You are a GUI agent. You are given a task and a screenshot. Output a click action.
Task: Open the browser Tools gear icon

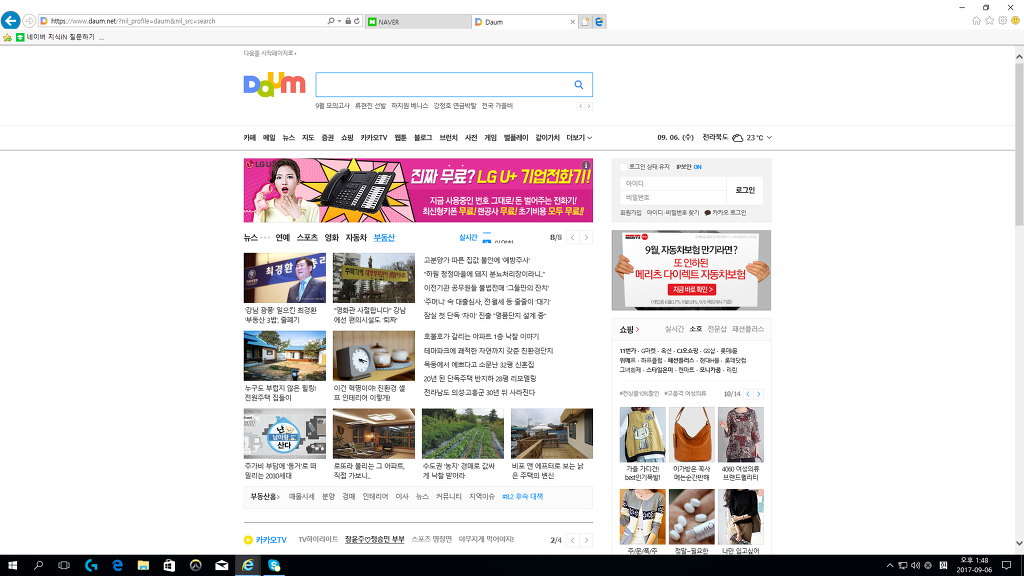[x=1002, y=21]
